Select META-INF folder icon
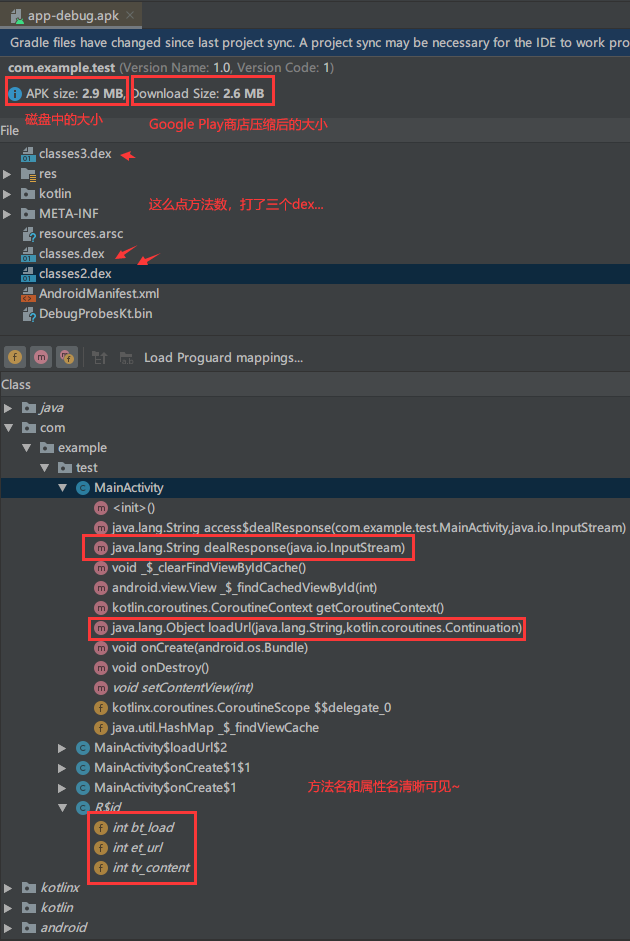Image resolution: width=630 pixels, height=941 pixels. click(x=28, y=214)
